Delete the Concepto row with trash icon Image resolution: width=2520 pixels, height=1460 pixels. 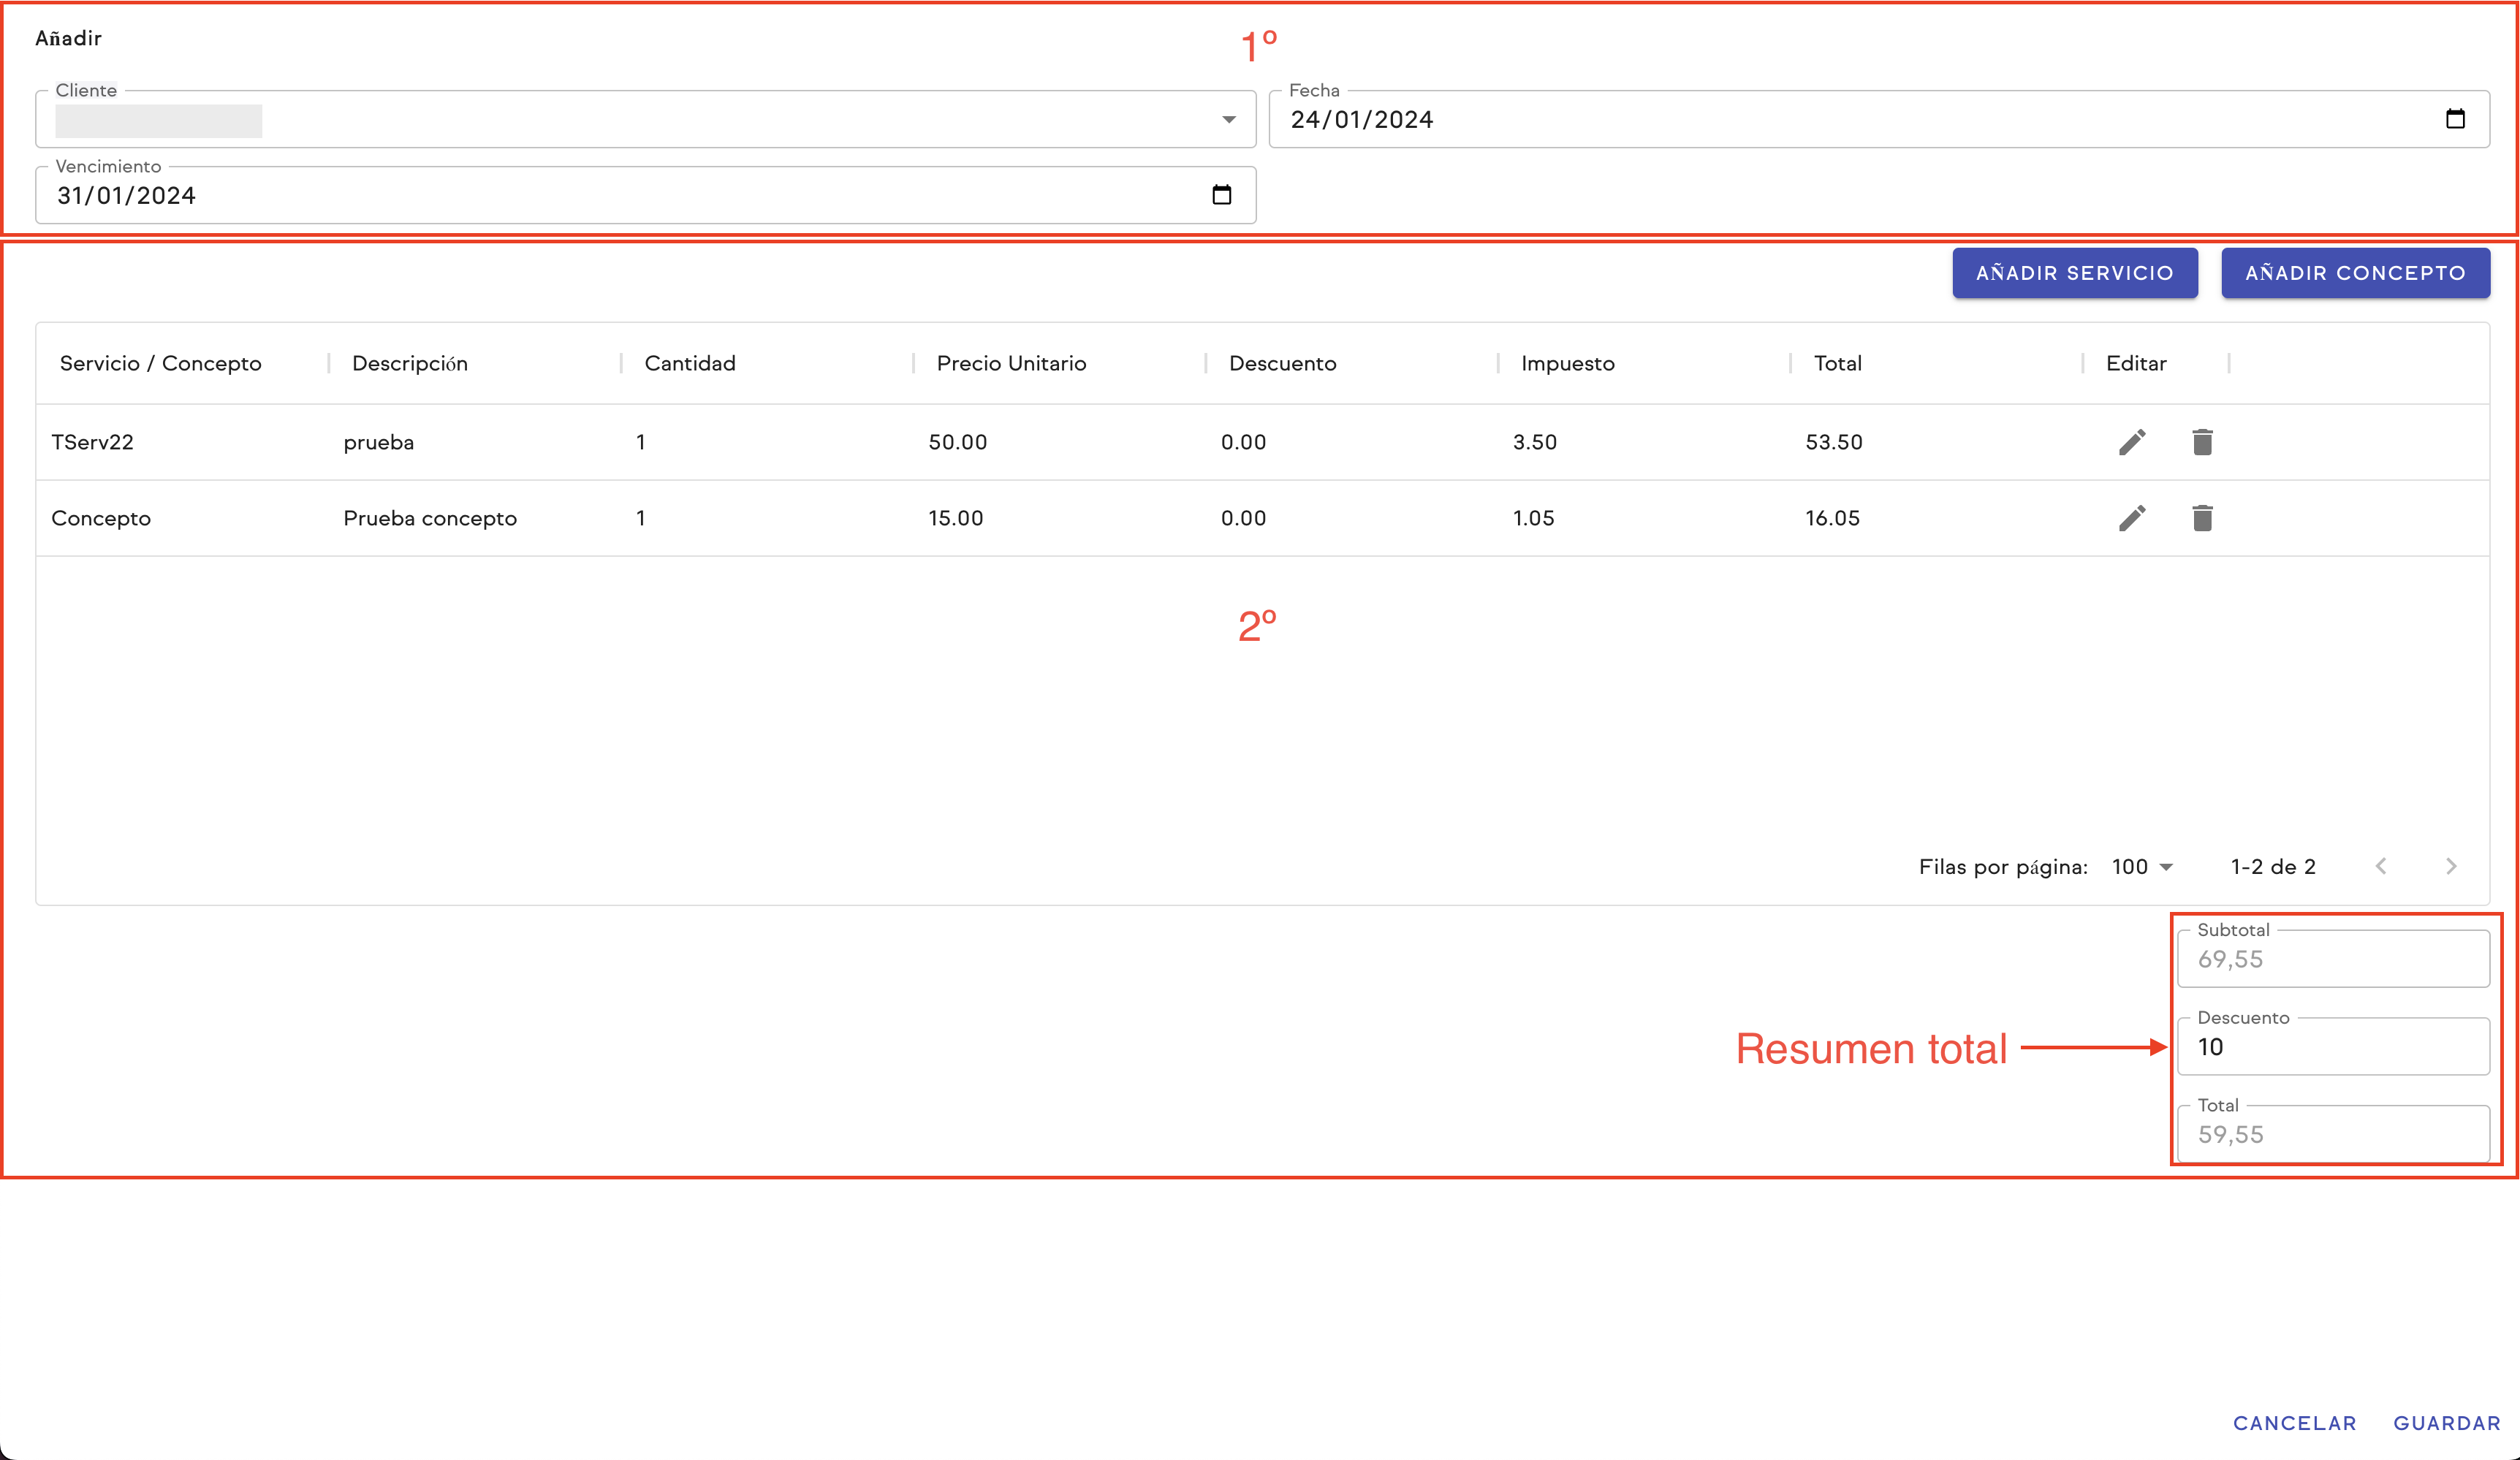(2202, 518)
